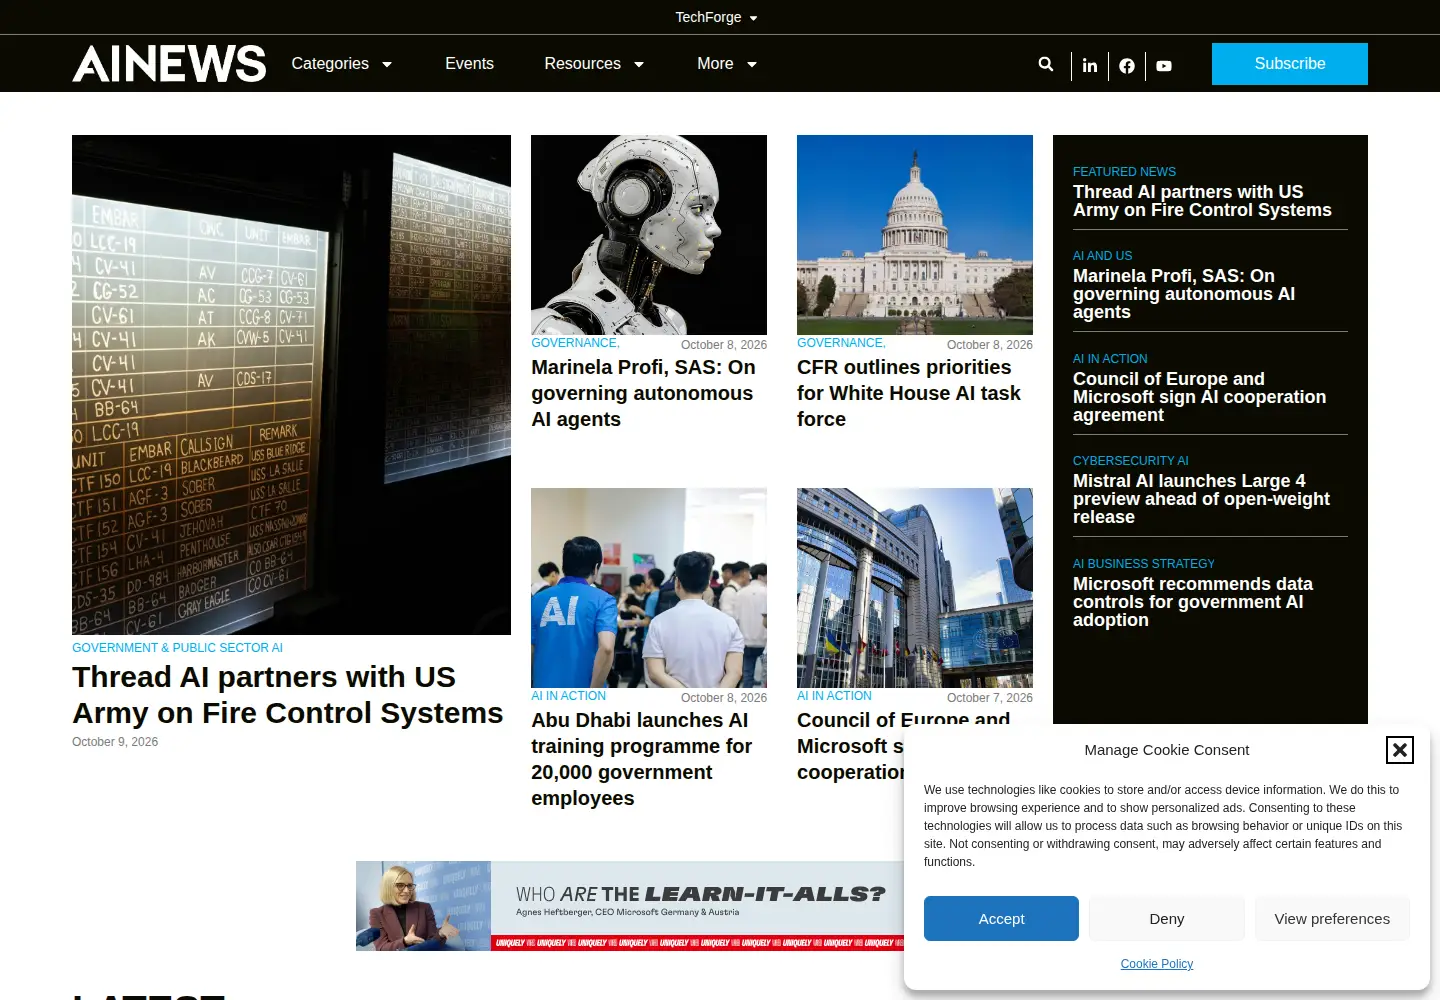This screenshot has width=1440, height=1000.
Task: Open the fire control board article image
Action: pos(291,385)
